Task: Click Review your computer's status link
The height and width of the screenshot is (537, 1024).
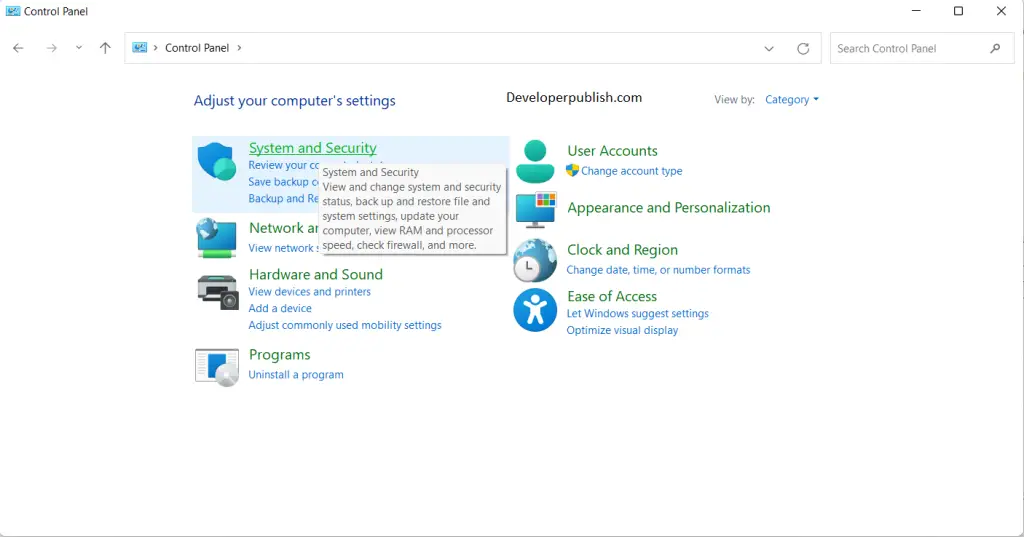Action: [x=283, y=165]
